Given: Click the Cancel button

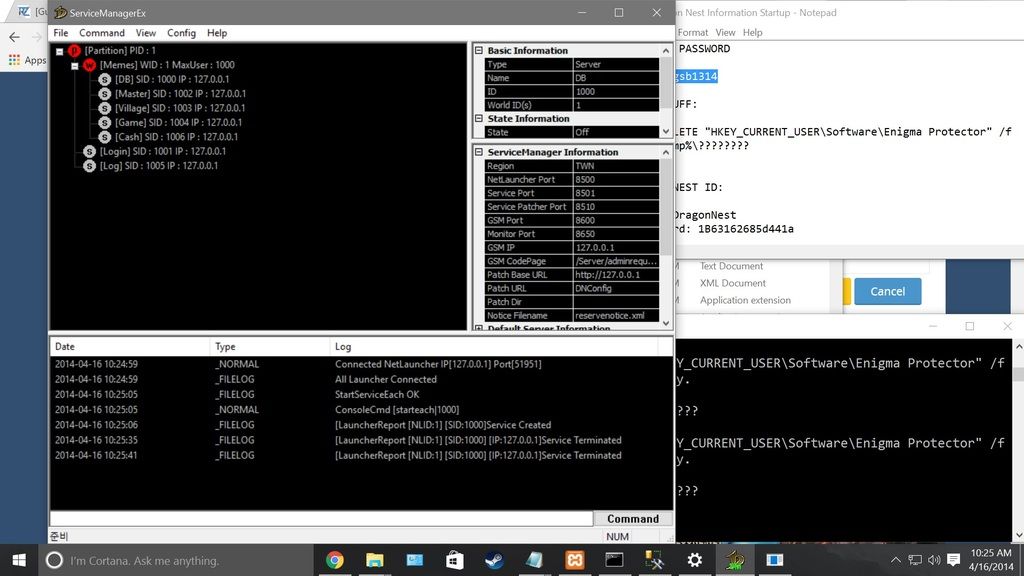Looking at the screenshot, I should point(887,291).
